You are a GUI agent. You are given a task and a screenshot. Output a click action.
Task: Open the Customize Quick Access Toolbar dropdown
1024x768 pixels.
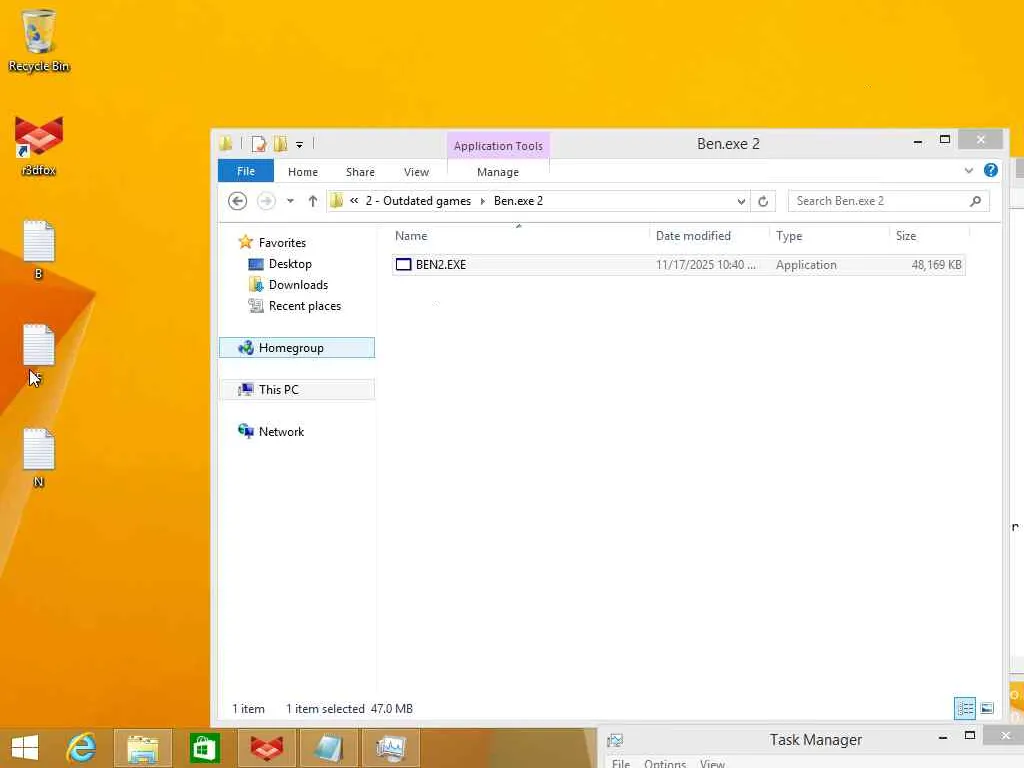tap(299, 144)
